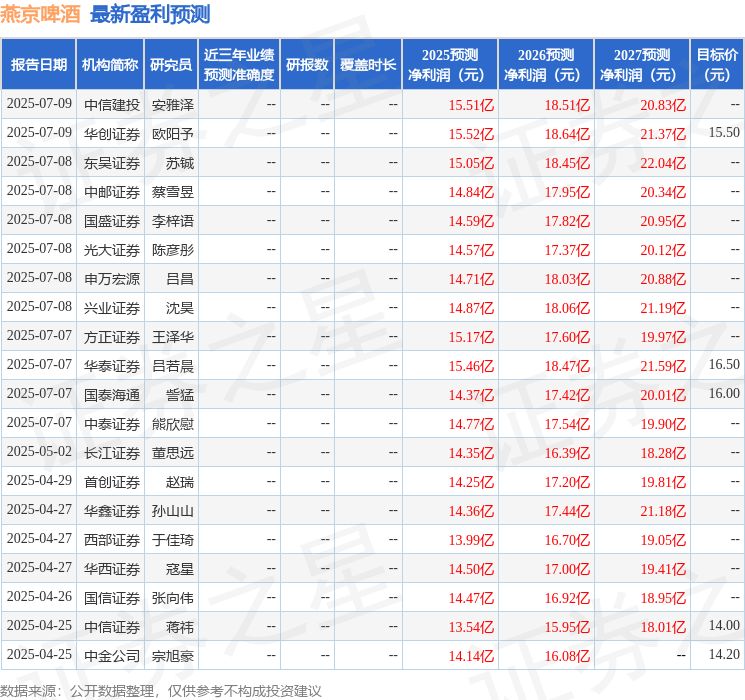
Task: Click the 国泰海通 institution name
Action: (112, 395)
